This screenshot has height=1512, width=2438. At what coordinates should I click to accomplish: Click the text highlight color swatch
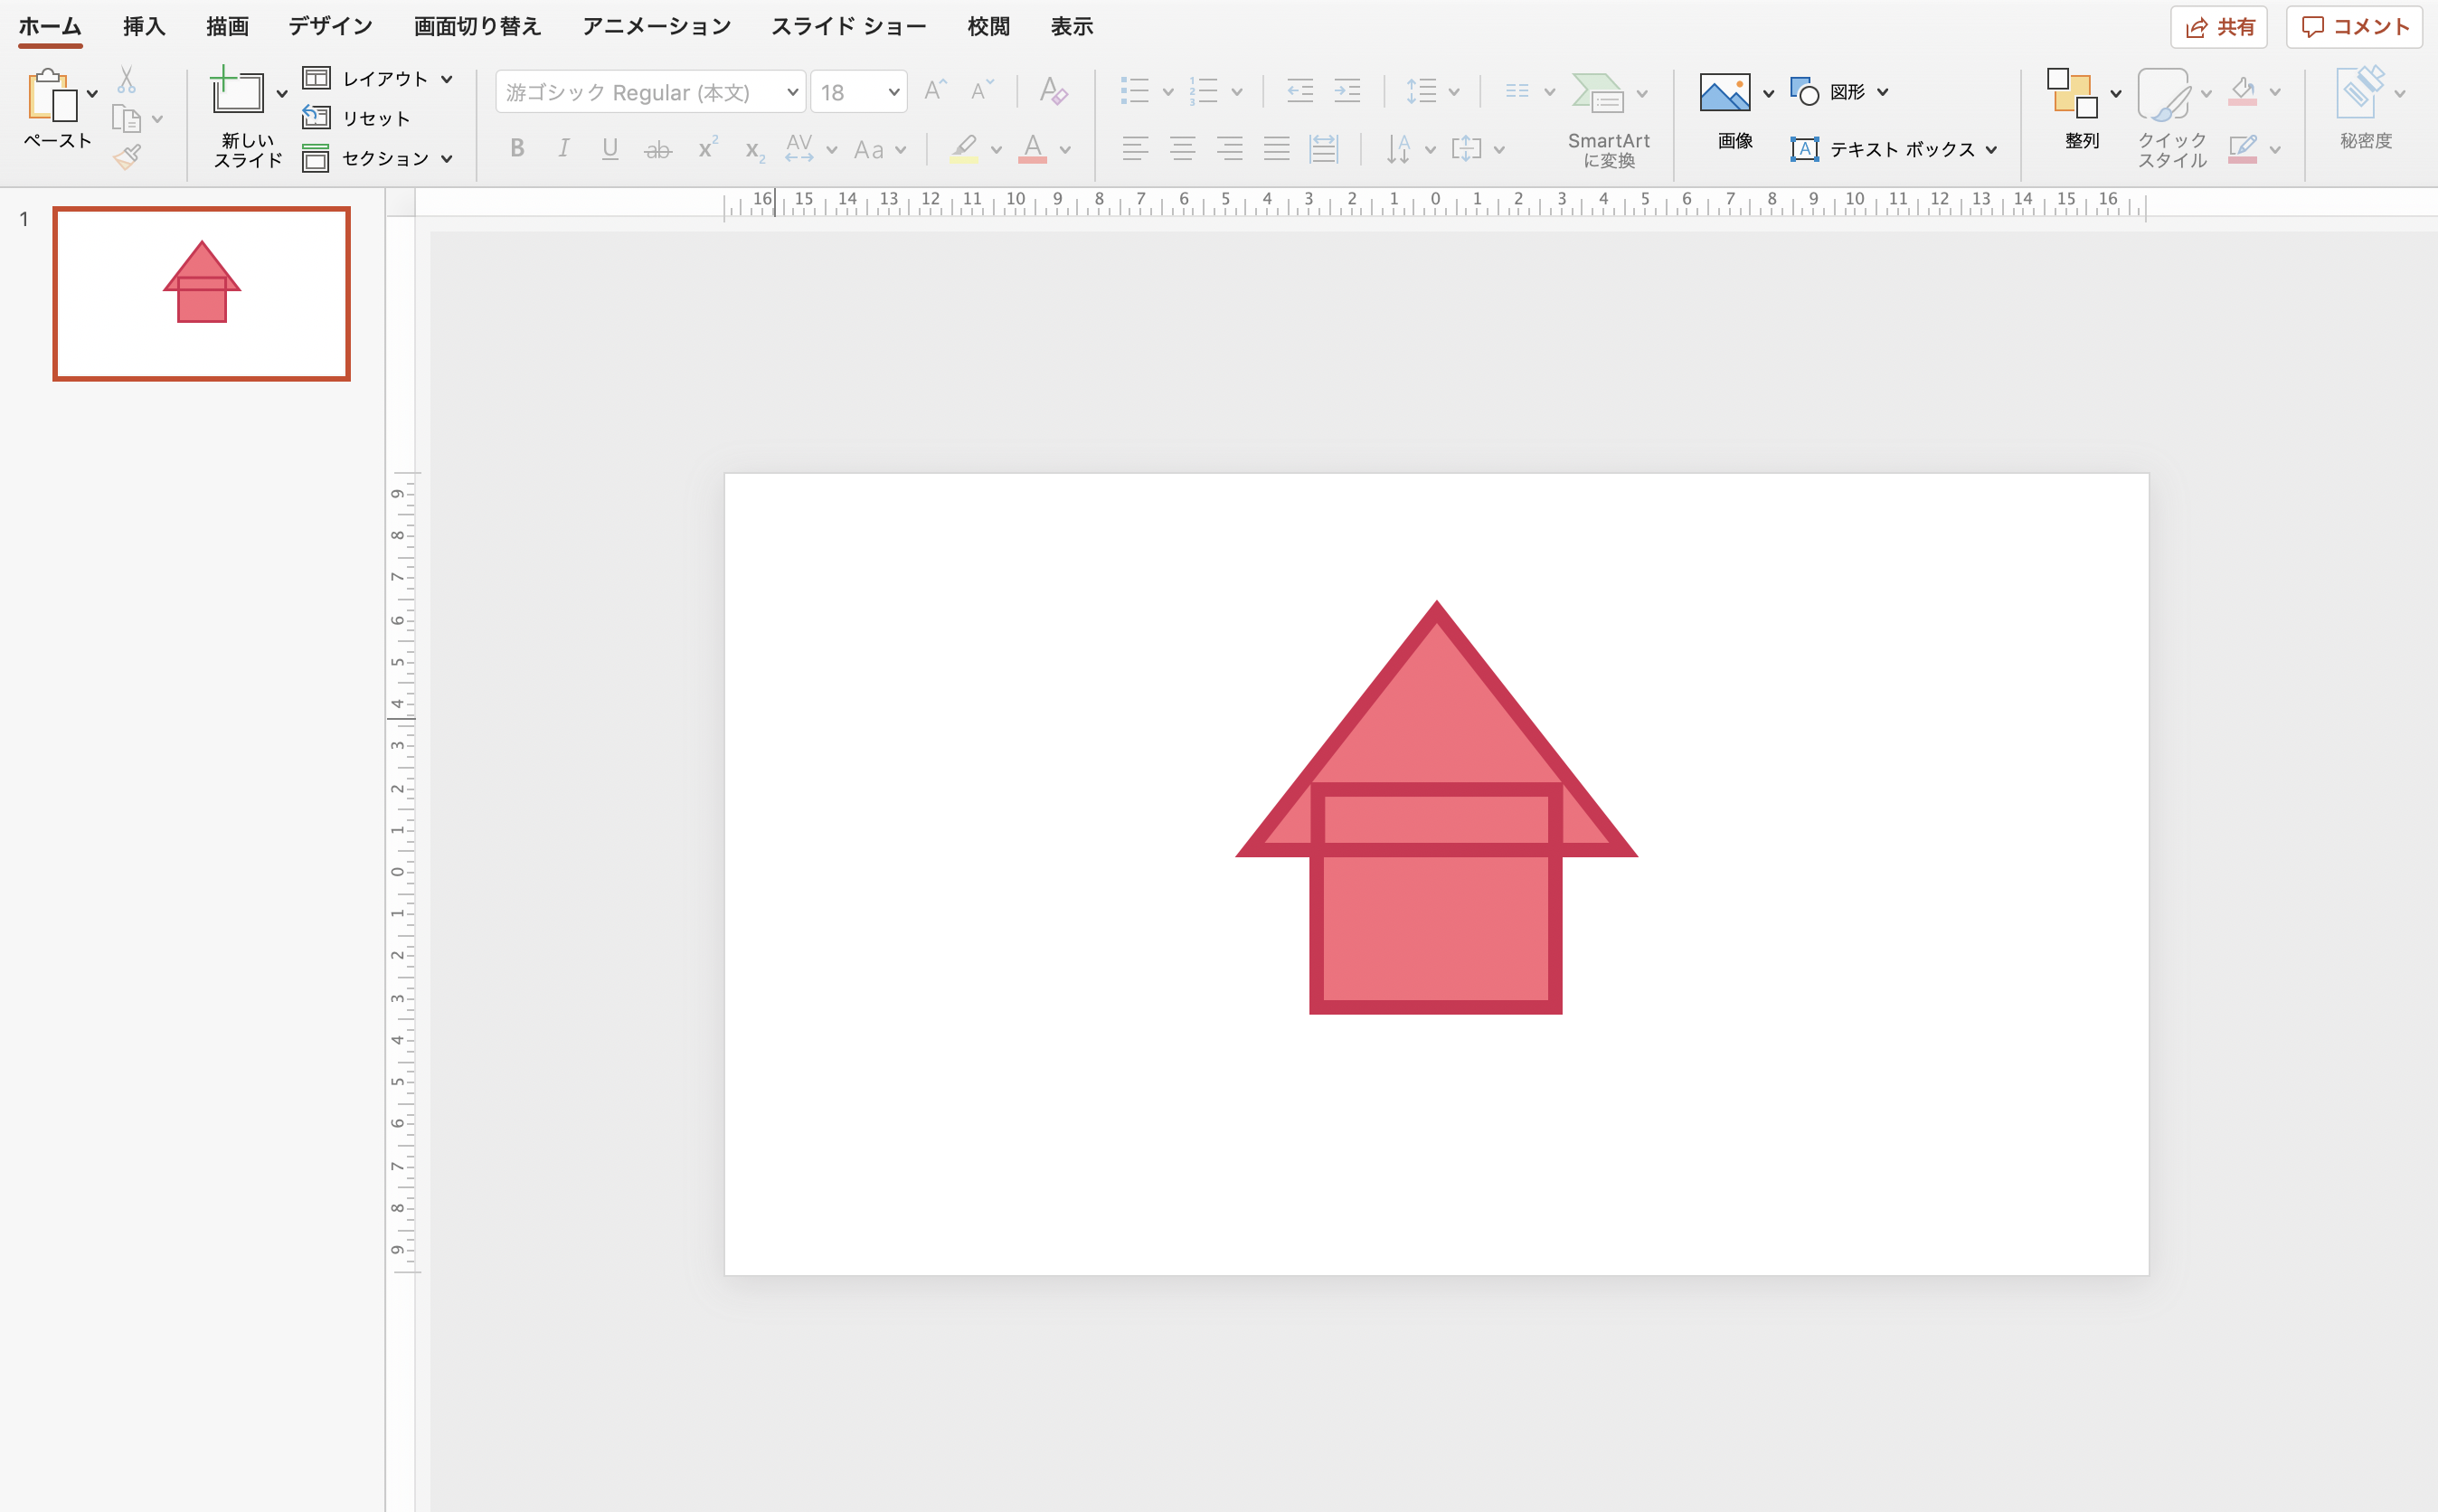coord(964,149)
